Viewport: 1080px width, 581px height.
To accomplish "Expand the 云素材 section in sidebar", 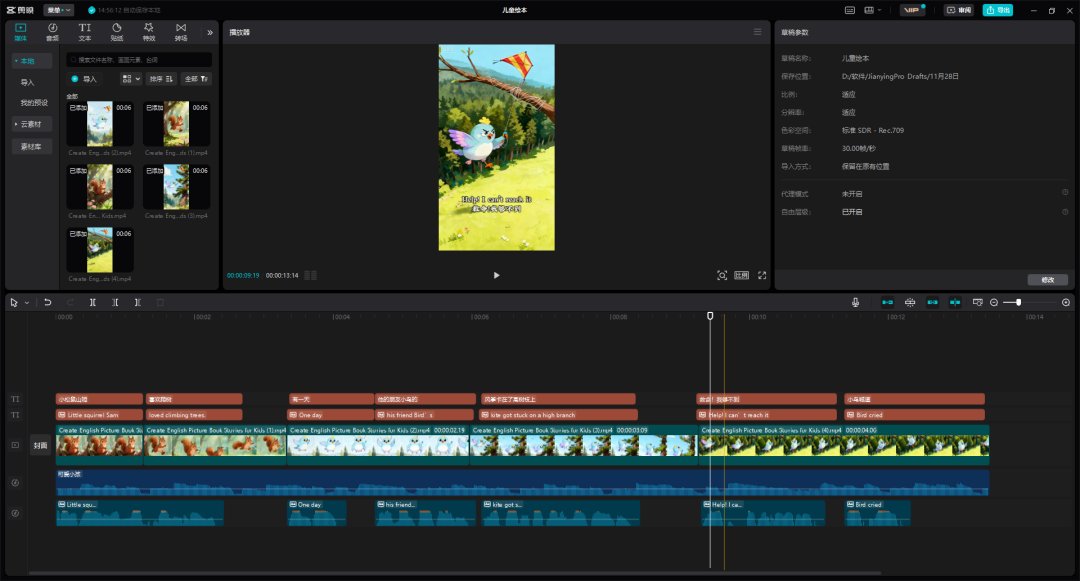I will (x=32, y=124).
